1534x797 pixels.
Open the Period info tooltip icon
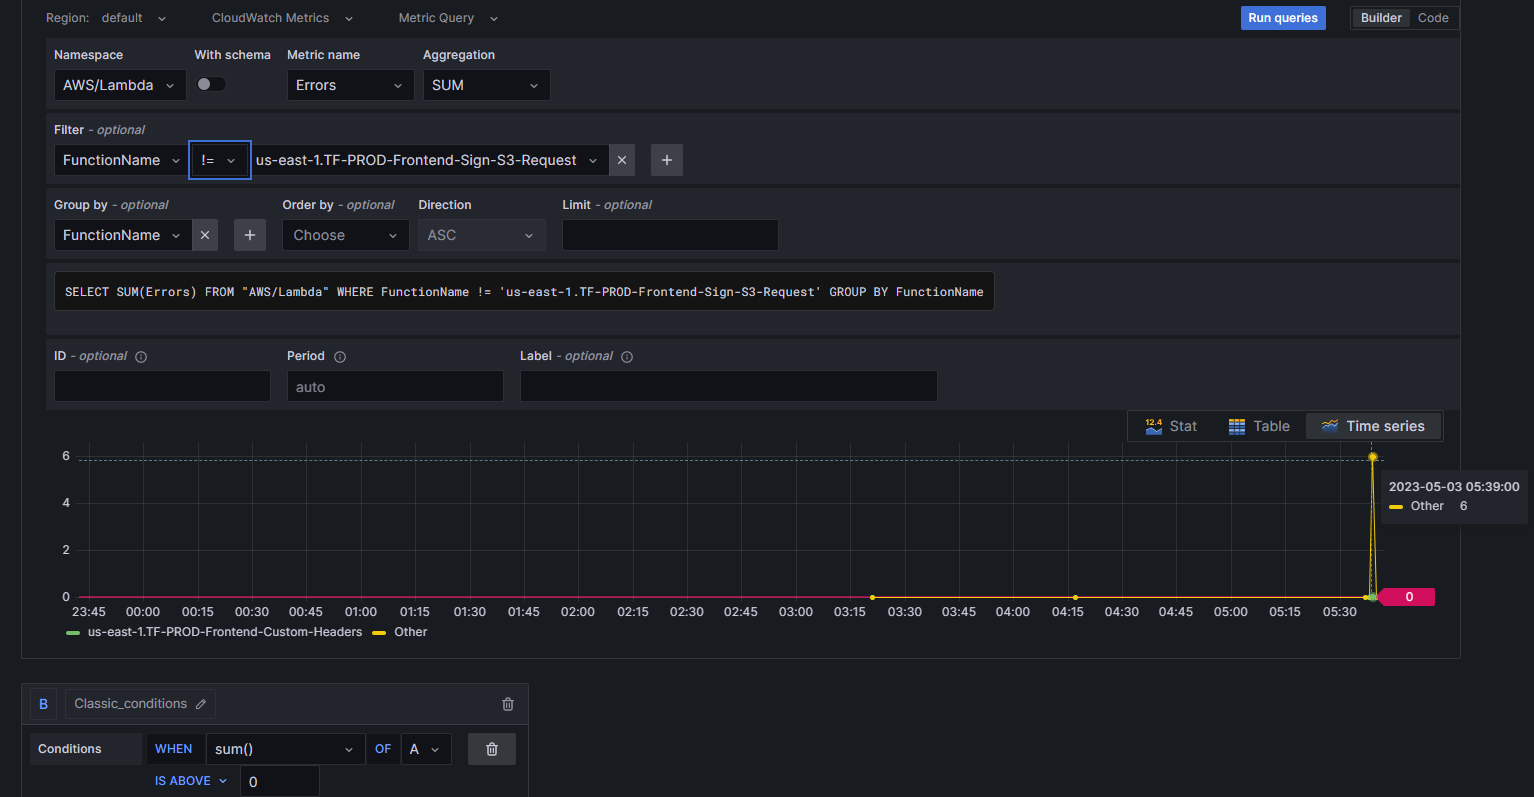(x=338, y=355)
